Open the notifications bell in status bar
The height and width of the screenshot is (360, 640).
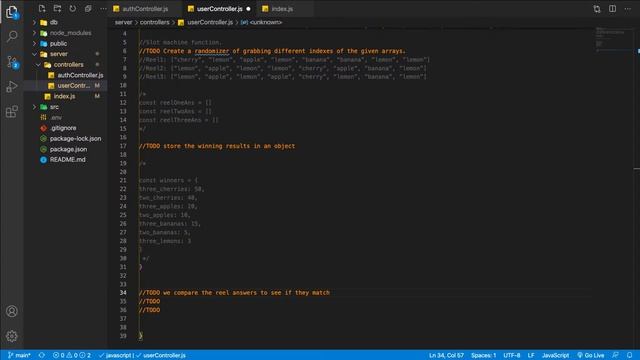[630, 355]
